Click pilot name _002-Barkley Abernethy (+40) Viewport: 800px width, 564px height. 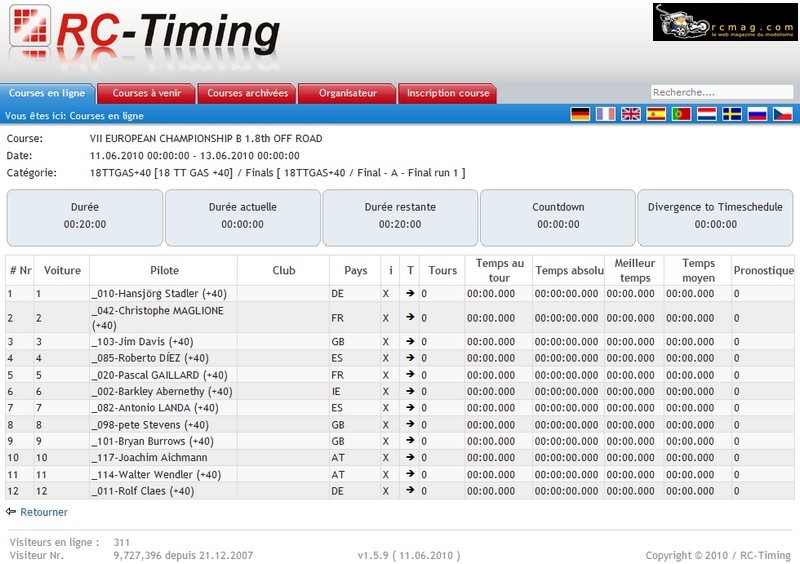pyautogui.click(x=162, y=391)
